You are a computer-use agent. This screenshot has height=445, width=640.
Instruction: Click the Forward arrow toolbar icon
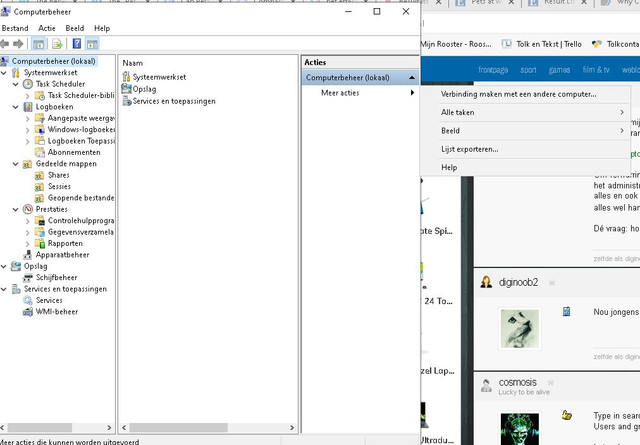(18, 44)
